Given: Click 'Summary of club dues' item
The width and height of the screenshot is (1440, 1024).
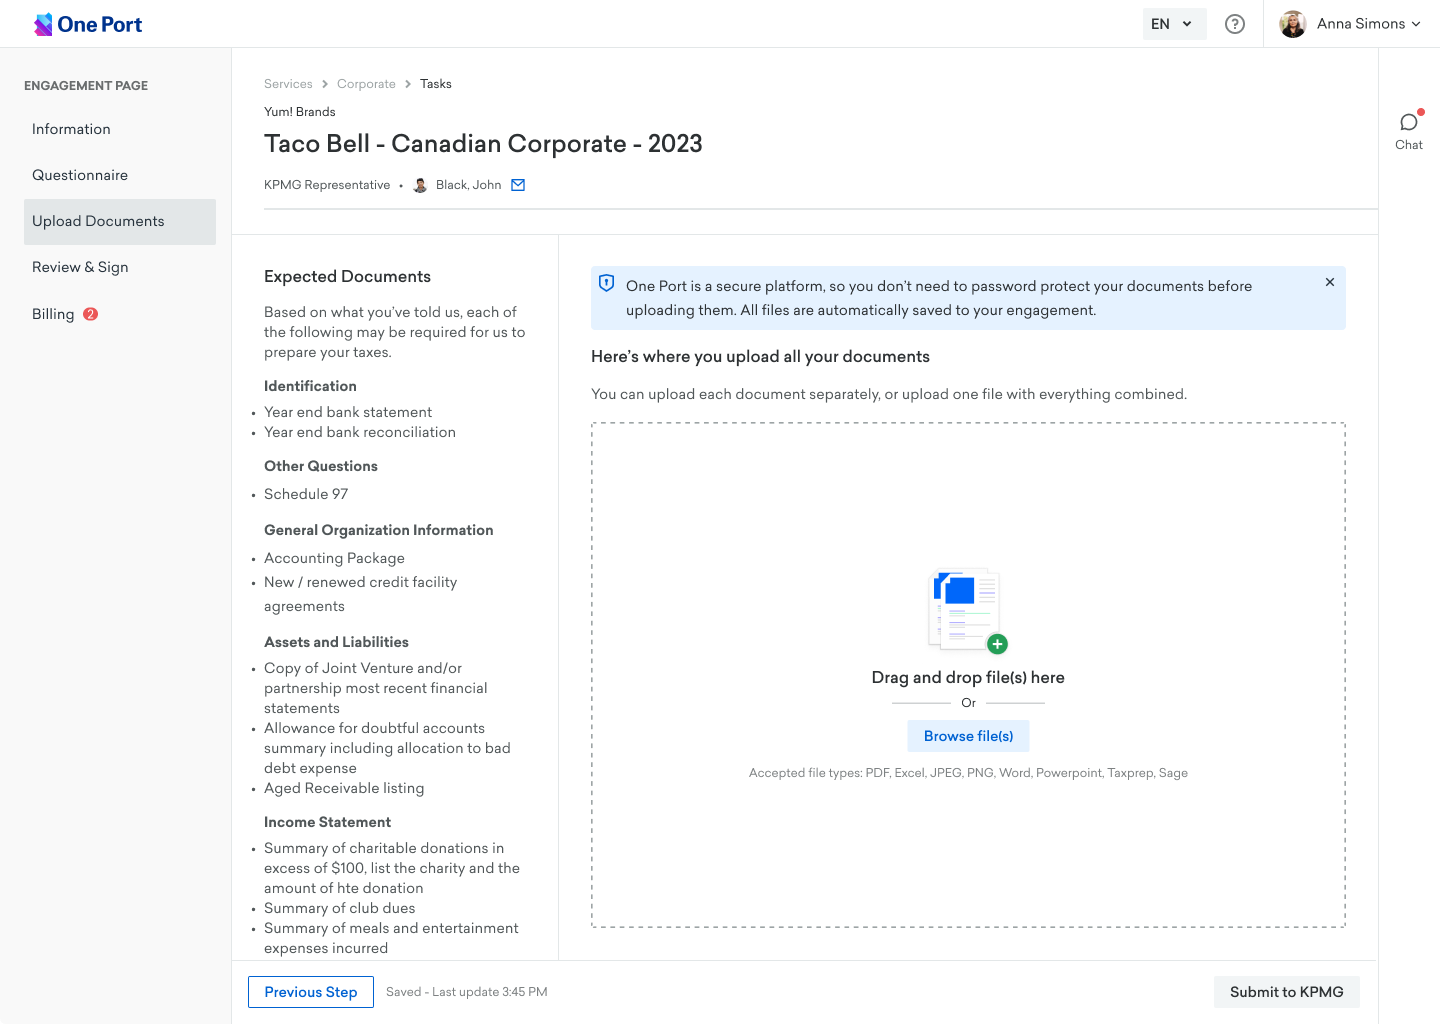Looking at the screenshot, I should [x=340, y=908].
